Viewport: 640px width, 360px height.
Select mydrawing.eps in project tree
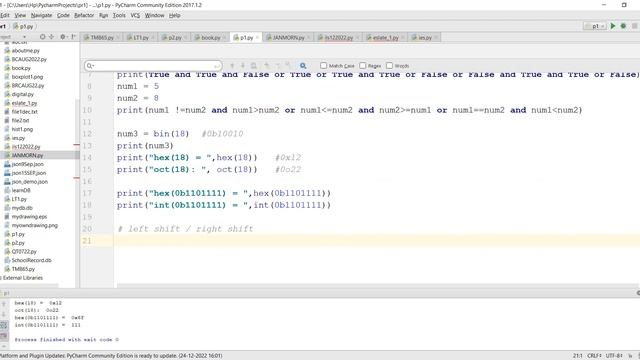(x=29, y=217)
